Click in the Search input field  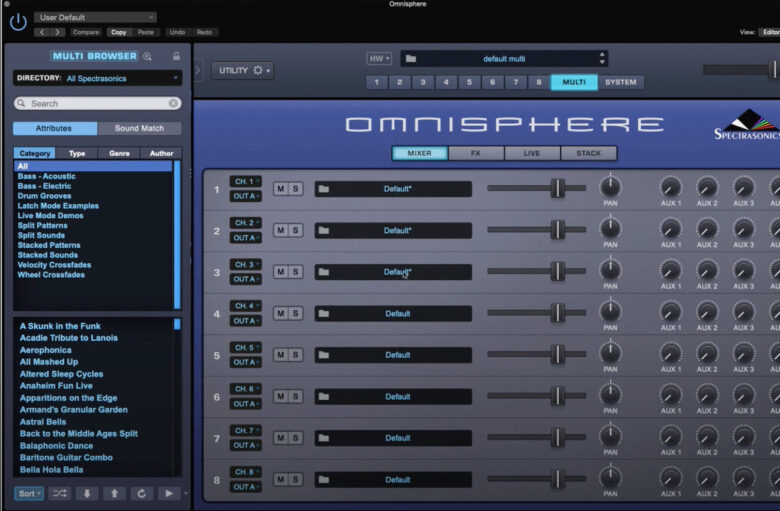click(x=98, y=103)
